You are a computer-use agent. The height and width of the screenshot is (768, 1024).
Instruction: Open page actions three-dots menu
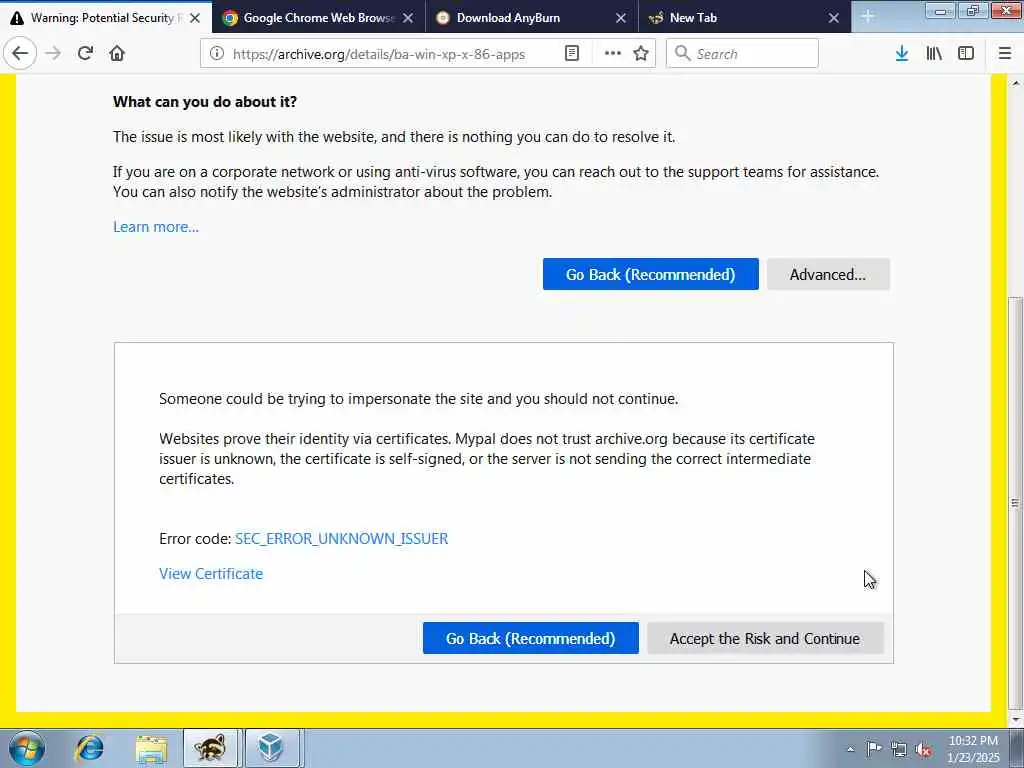coord(613,54)
